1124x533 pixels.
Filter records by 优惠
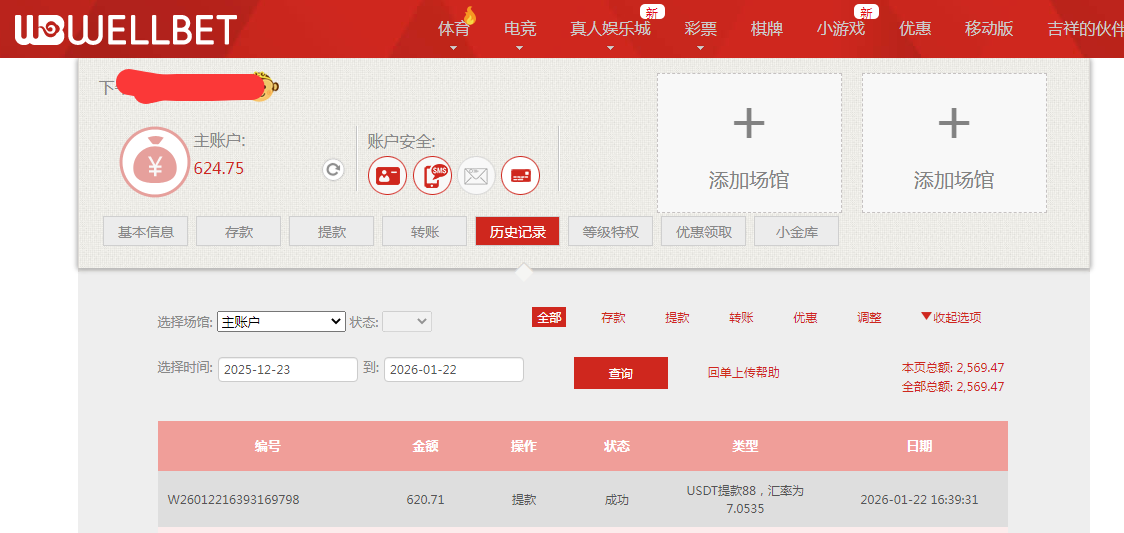click(805, 318)
